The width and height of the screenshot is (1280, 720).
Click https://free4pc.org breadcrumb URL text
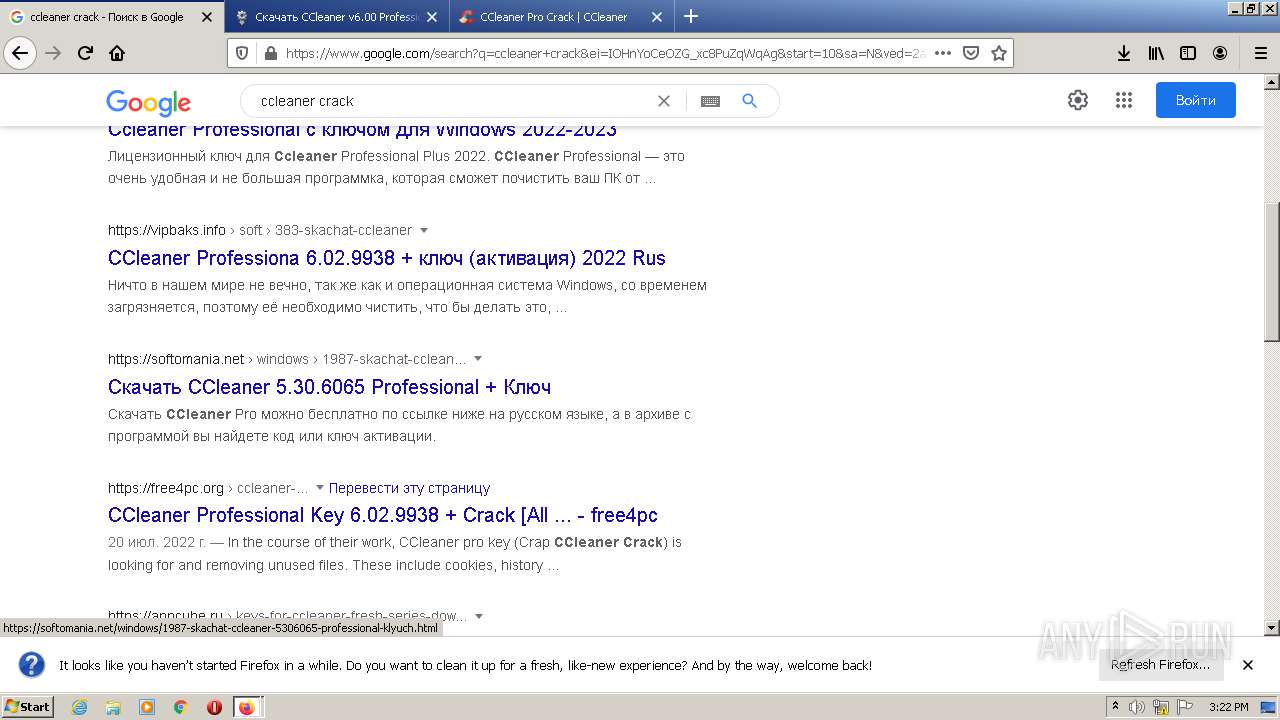click(x=166, y=488)
